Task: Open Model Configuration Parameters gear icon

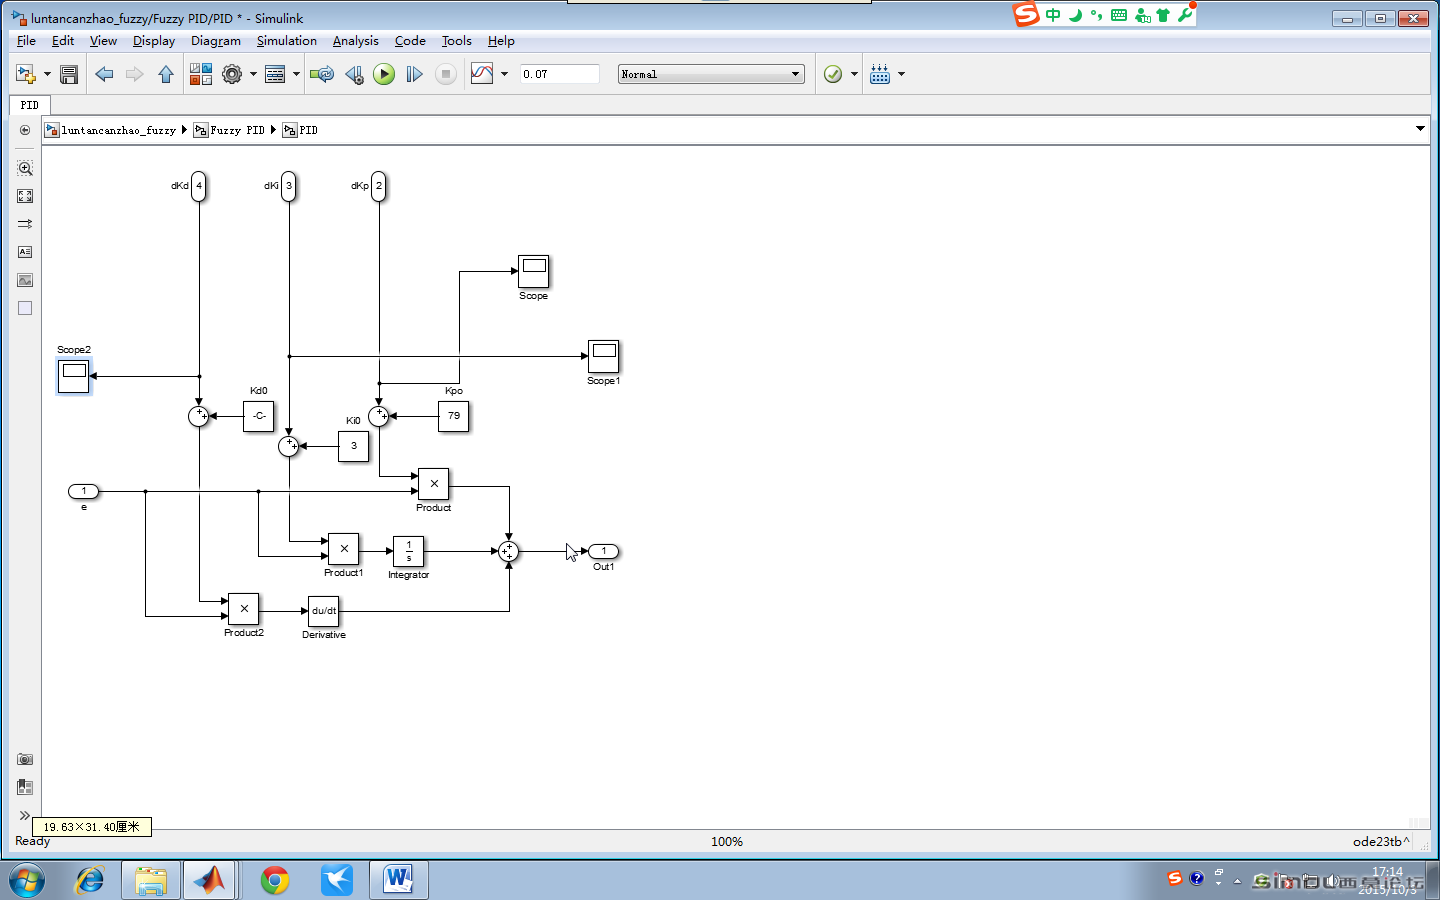Action: (x=232, y=74)
